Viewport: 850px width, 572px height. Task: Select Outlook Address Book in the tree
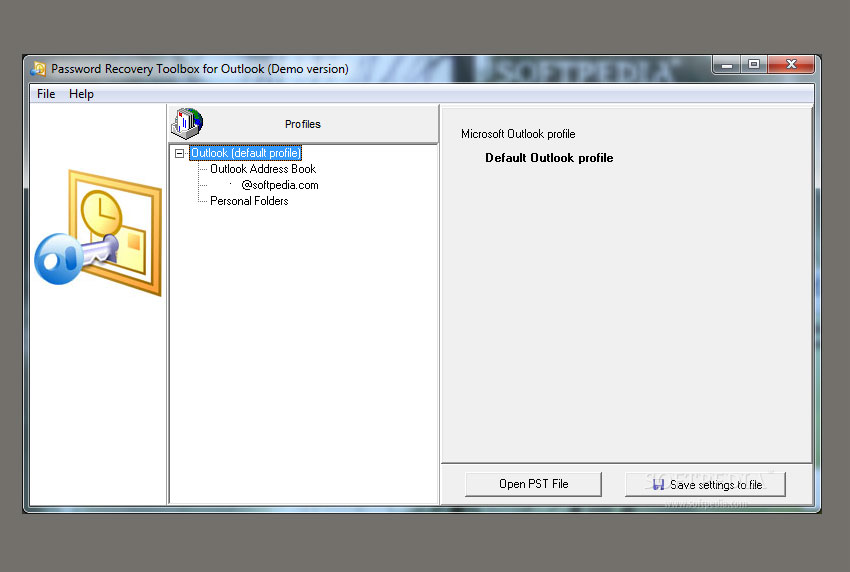tap(263, 169)
